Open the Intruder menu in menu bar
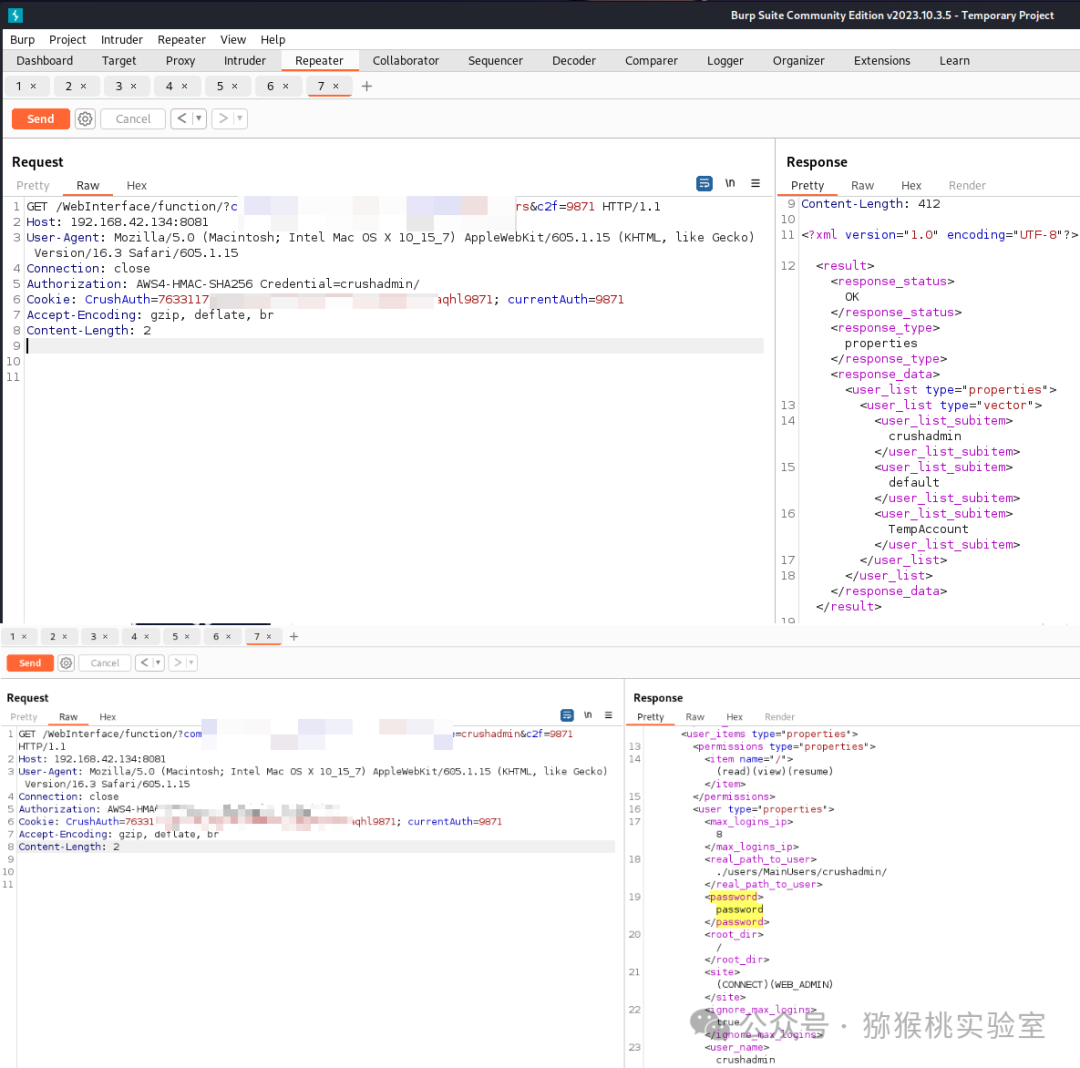This screenshot has width=1080, height=1068. tap(122, 39)
